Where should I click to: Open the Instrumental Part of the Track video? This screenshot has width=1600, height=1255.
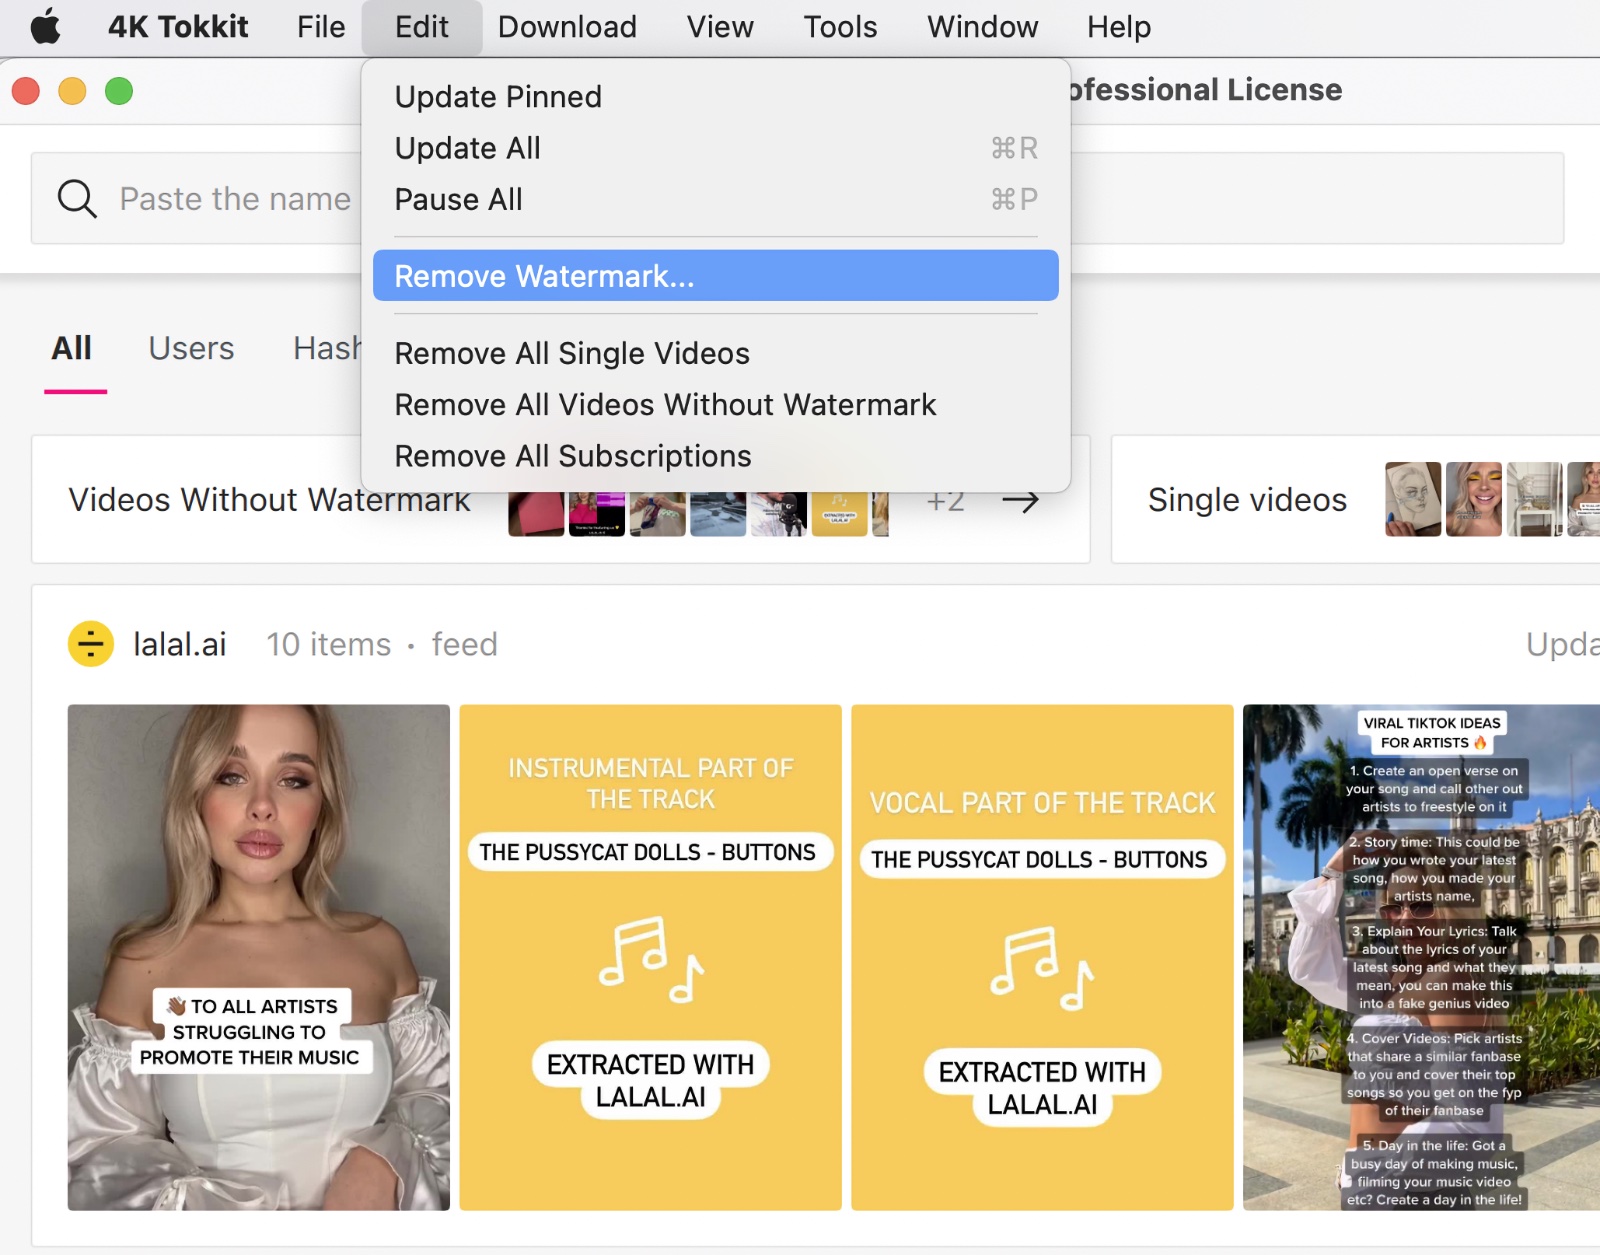click(x=650, y=957)
